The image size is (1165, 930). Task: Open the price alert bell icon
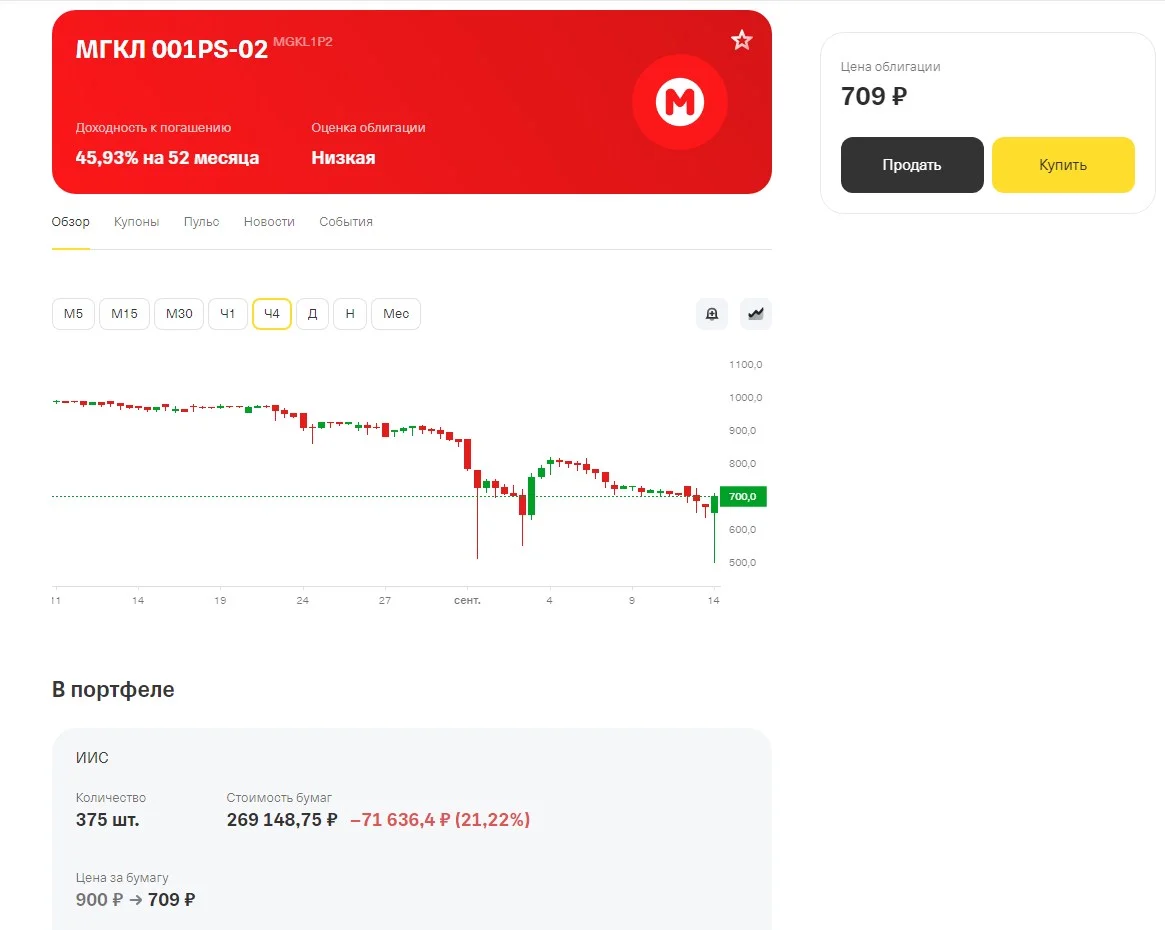click(712, 313)
